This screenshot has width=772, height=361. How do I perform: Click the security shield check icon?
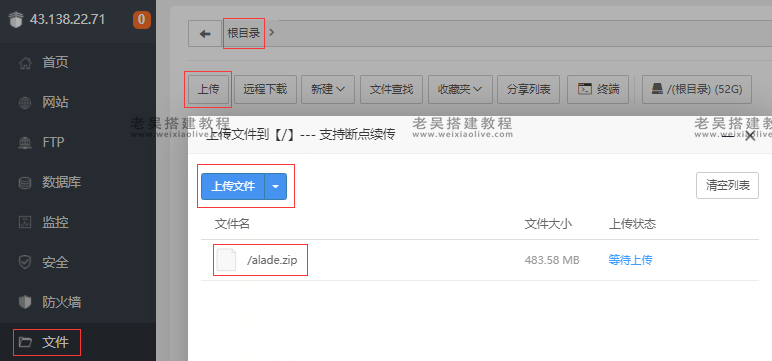[x=25, y=263]
